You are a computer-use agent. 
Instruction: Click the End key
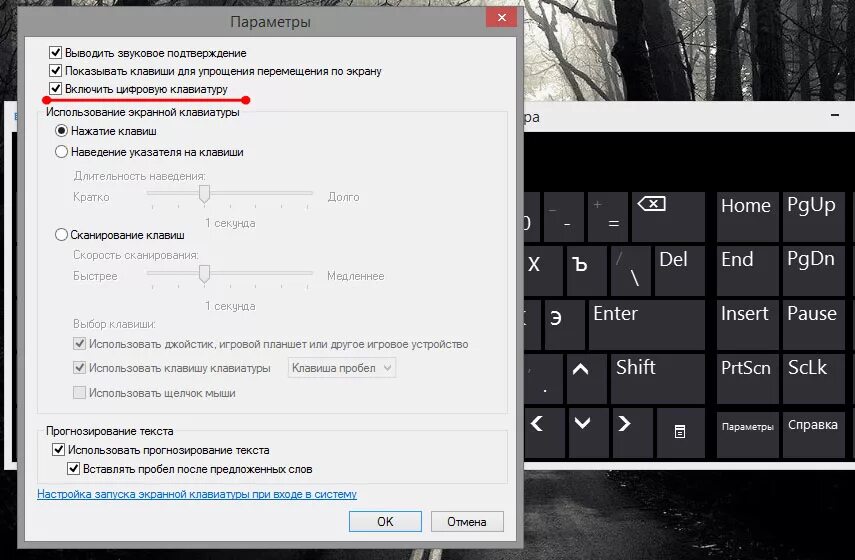pos(747,271)
